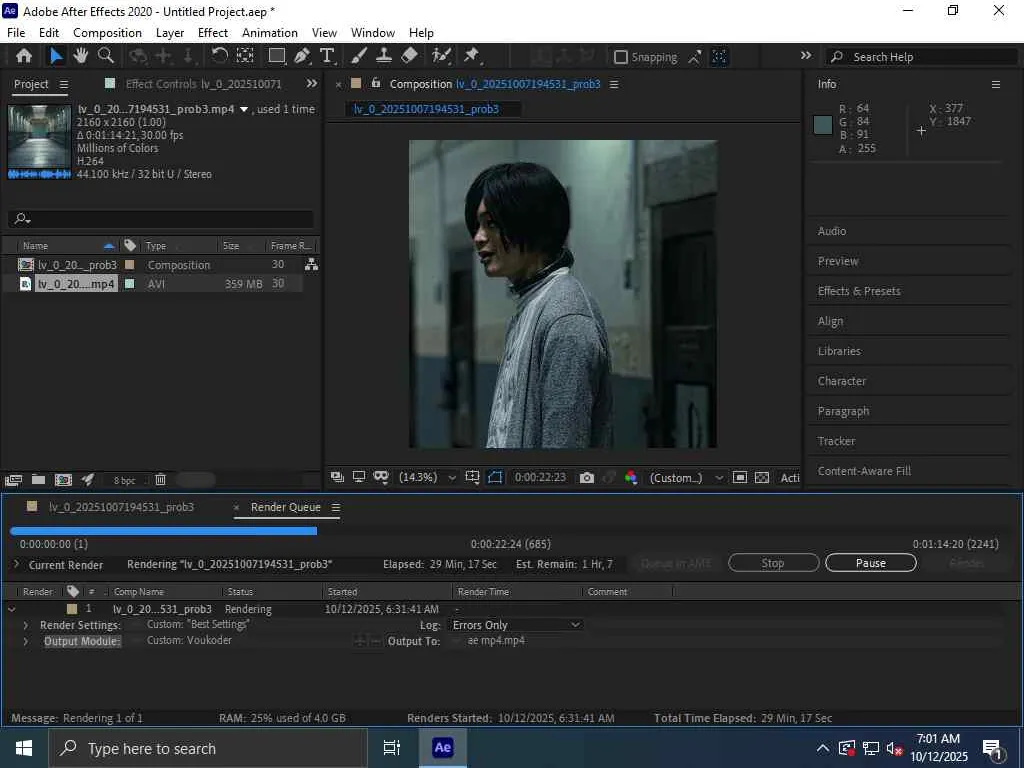Select the Eraser tool
The height and width of the screenshot is (768, 1024).
pyautogui.click(x=409, y=57)
